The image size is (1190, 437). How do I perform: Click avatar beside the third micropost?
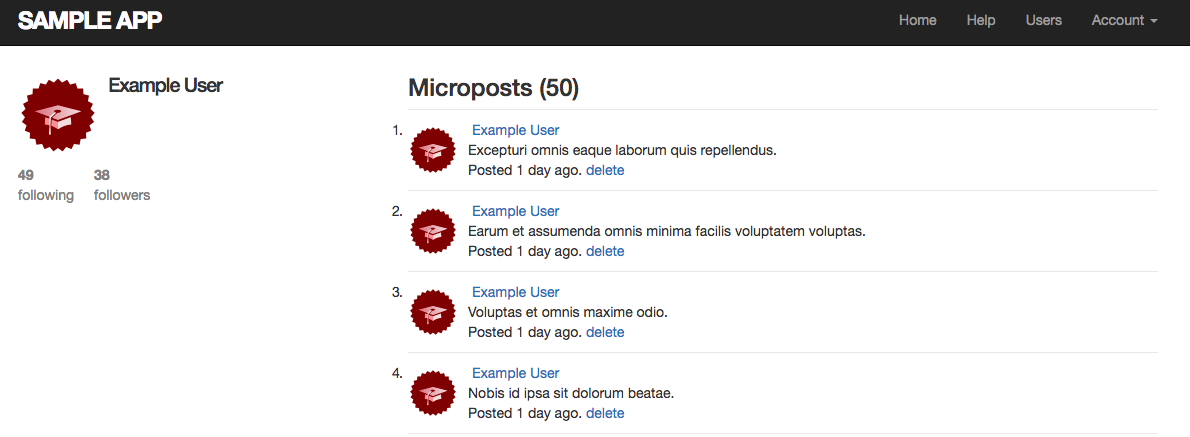[x=433, y=312]
